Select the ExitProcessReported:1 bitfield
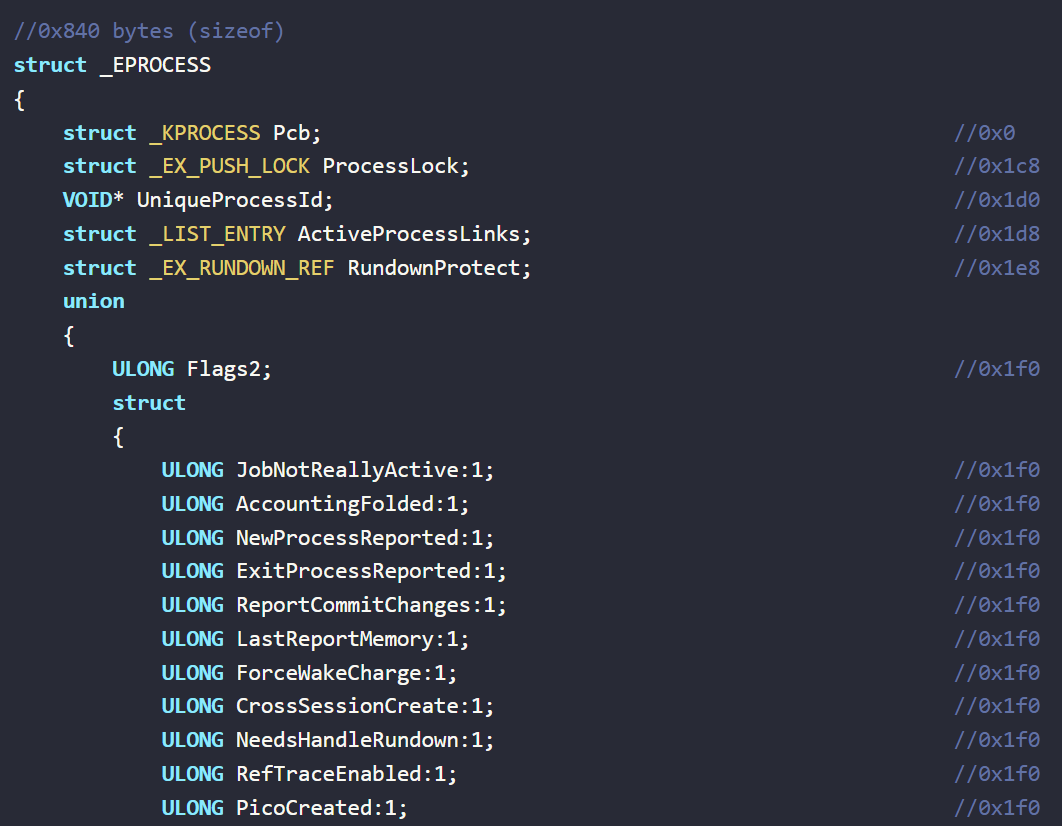Viewport: 1062px width, 826px height. point(365,571)
